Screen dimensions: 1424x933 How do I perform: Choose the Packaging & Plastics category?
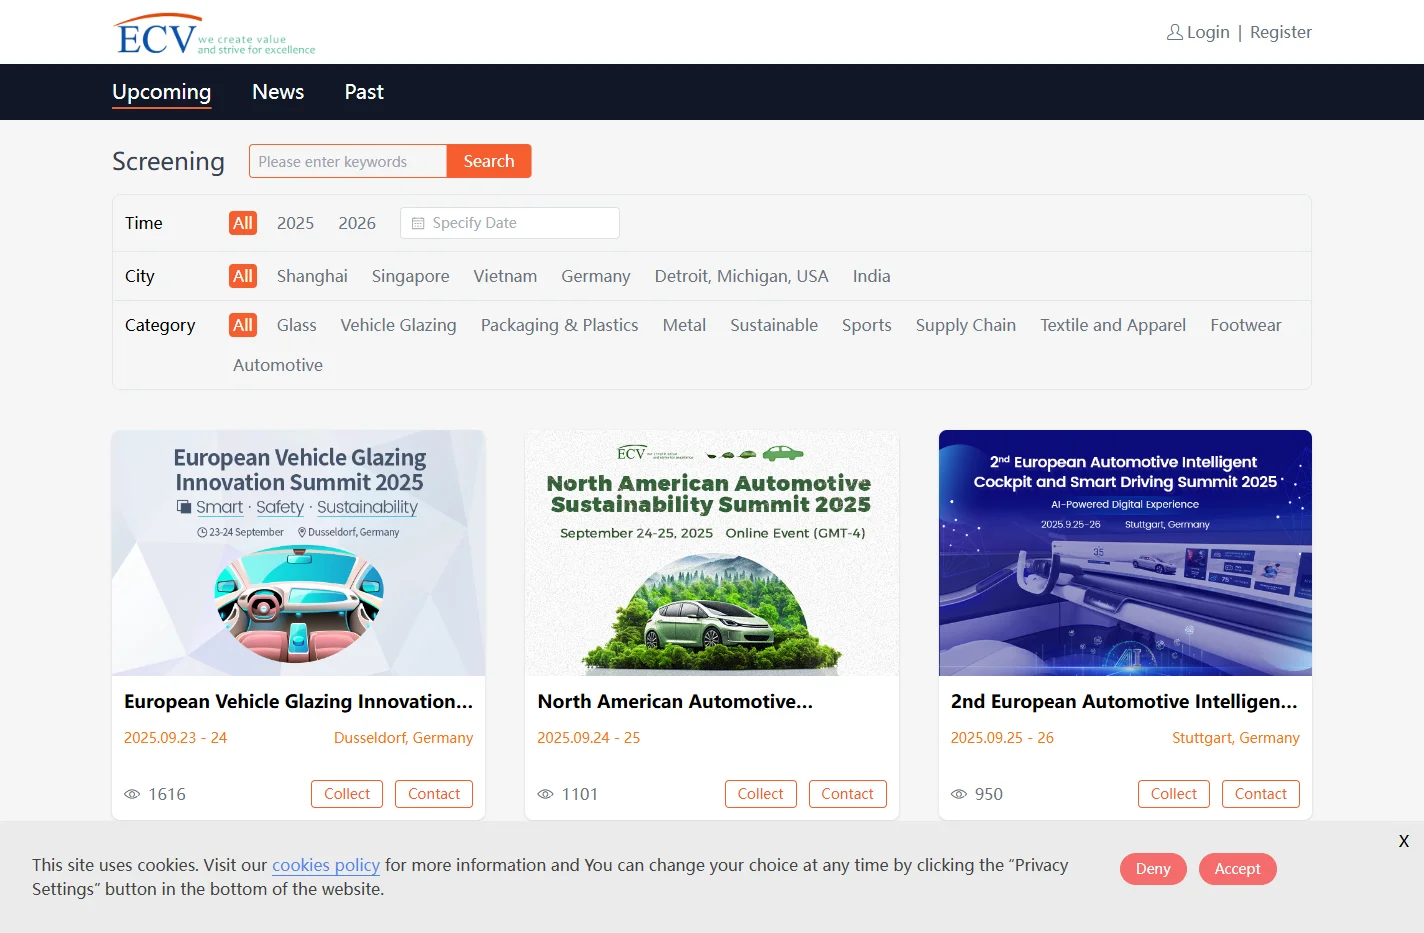560,325
